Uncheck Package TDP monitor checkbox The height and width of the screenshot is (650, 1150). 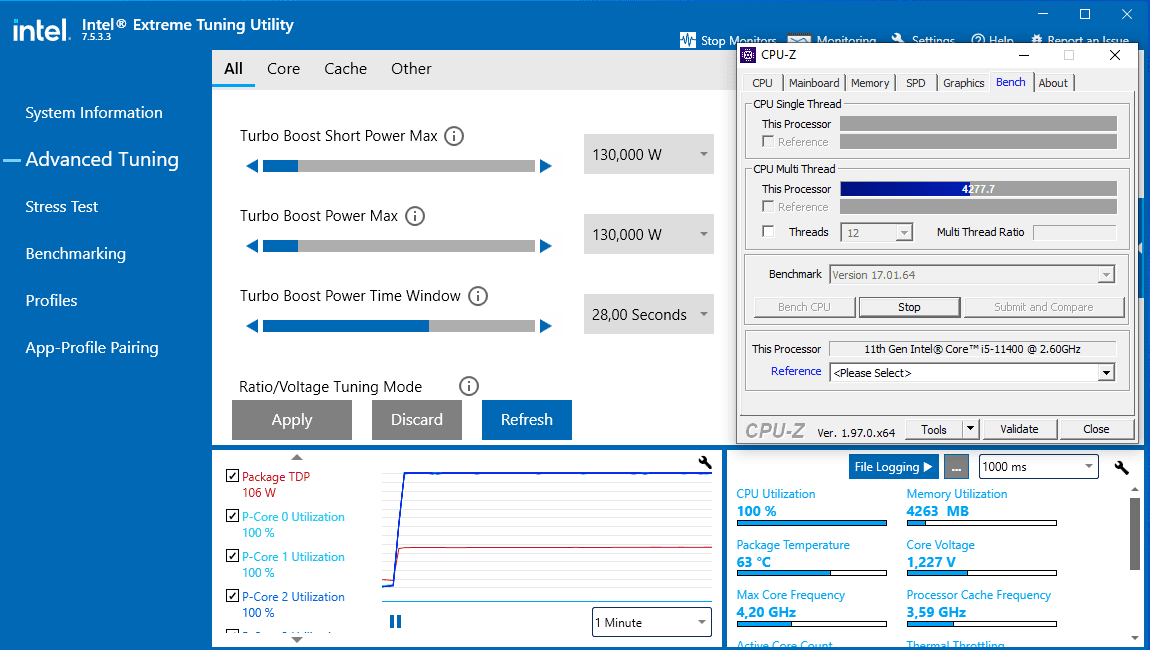232,475
